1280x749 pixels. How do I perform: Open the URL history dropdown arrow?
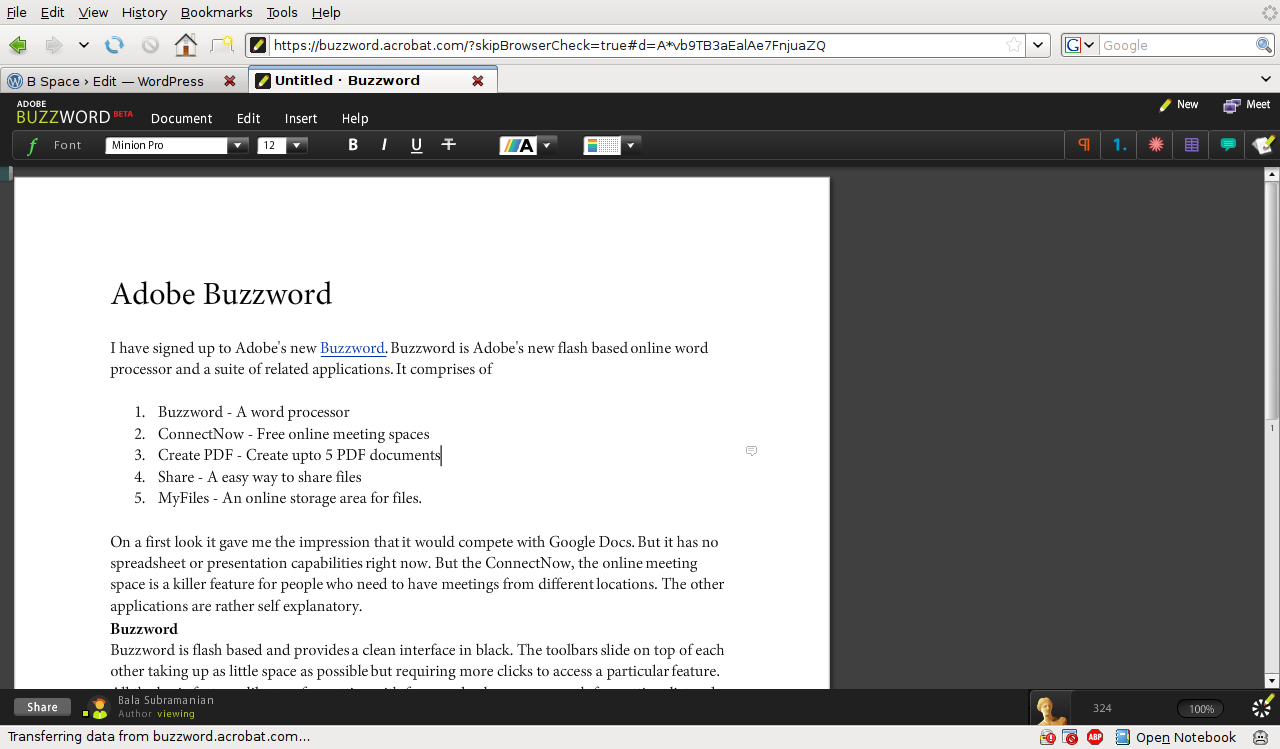pos(1039,45)
